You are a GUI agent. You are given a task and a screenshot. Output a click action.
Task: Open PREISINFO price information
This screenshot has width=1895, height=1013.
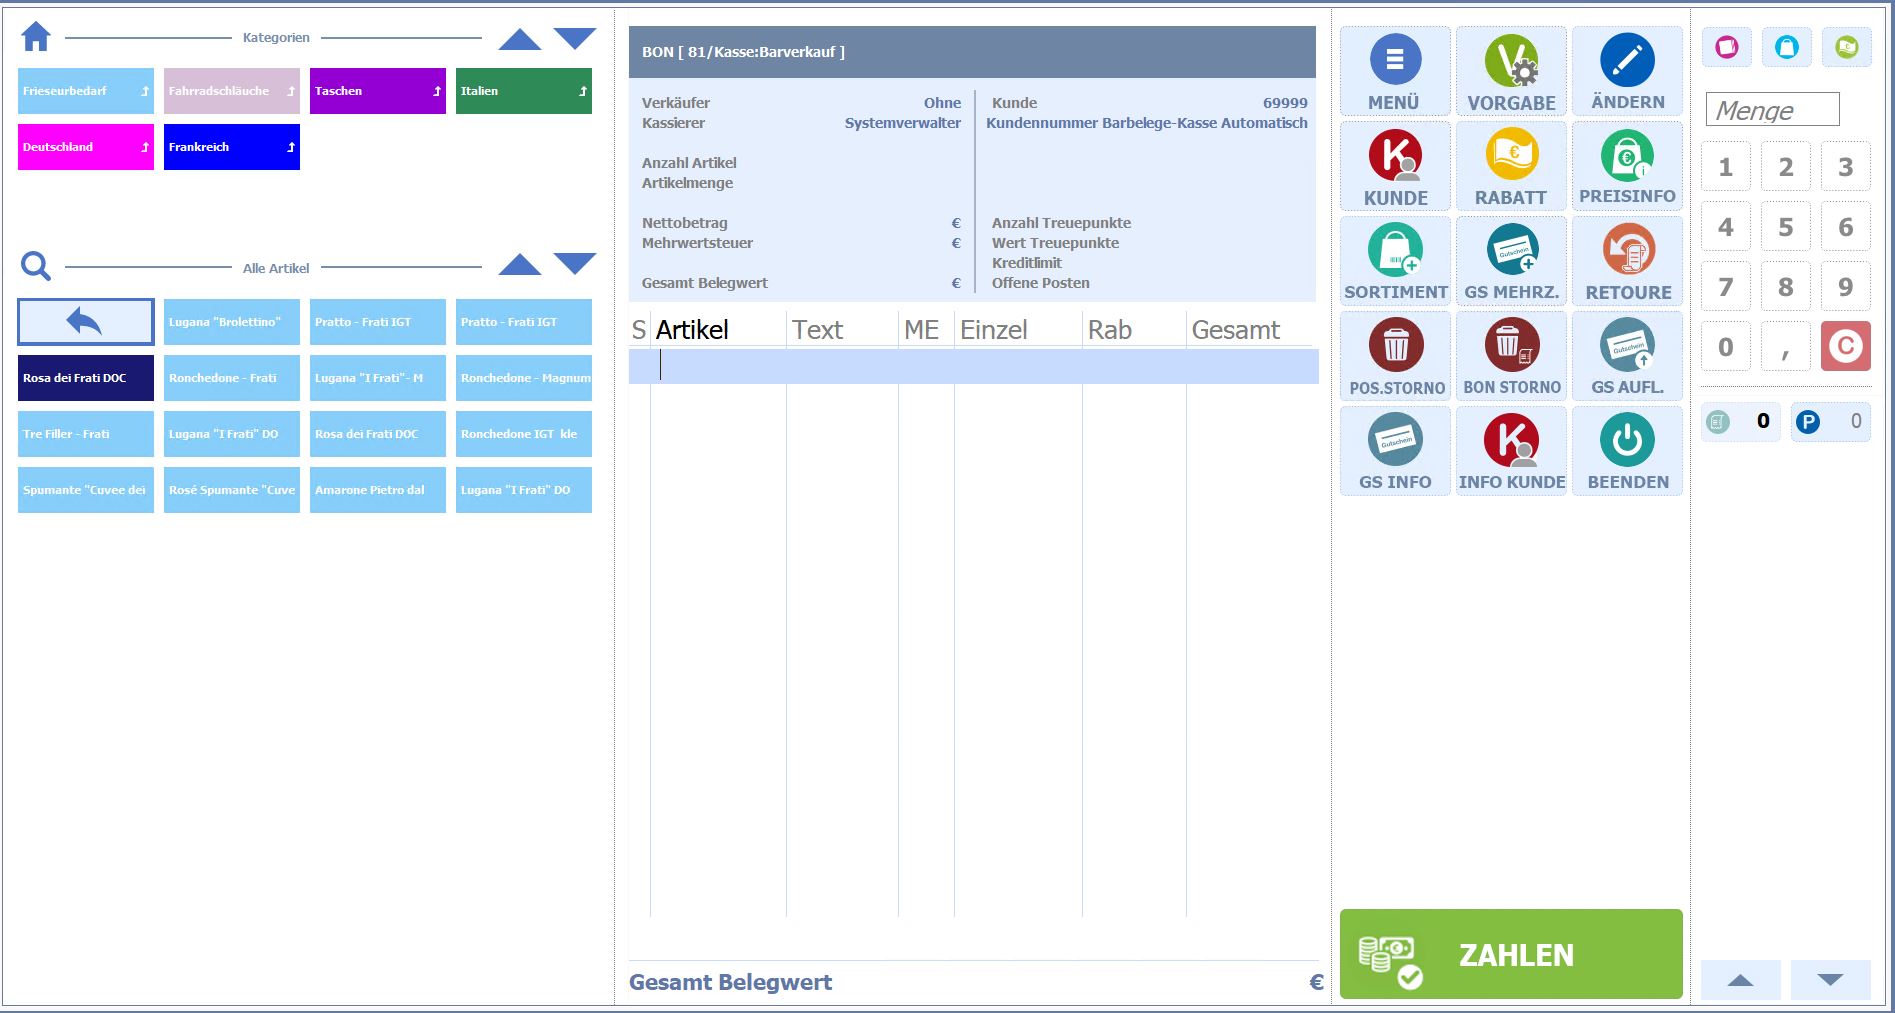(x=1627, y=167)
